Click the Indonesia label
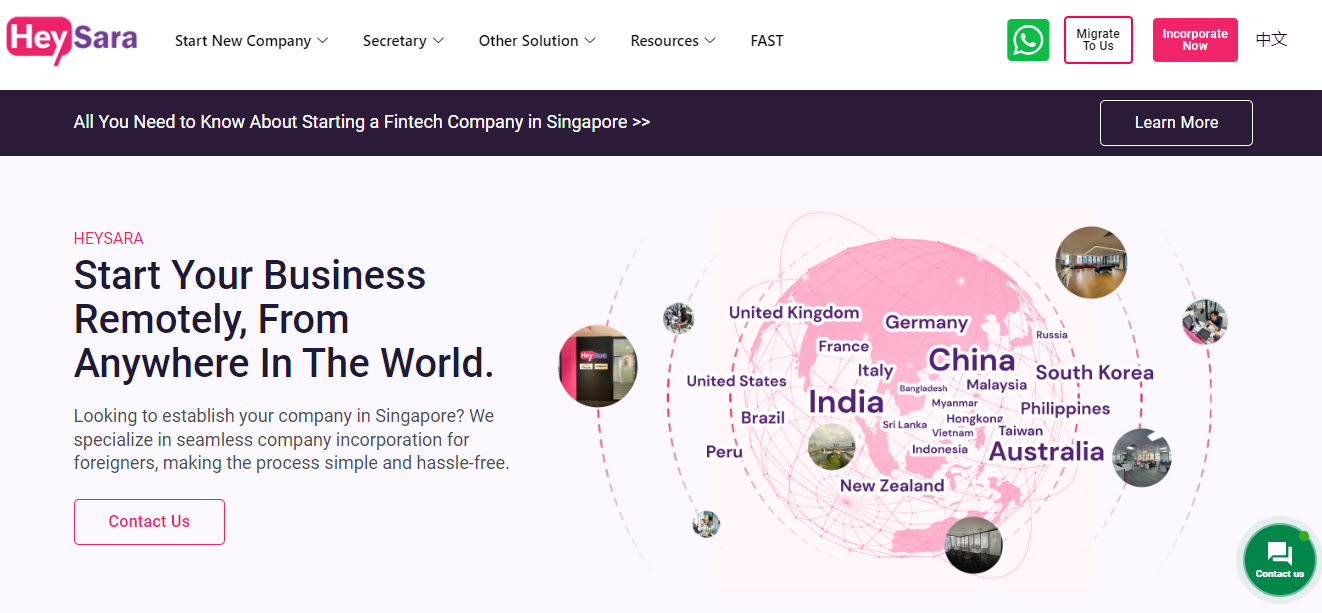Screen dimensions: 1322x613 [x=940, y=450]
